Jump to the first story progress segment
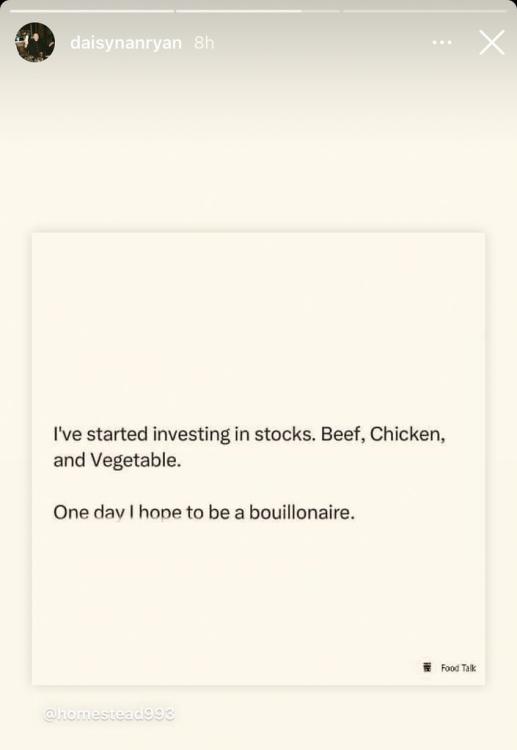Image resolution: width=517 pixels, height=750 pixels. click(x=92, y=11)
